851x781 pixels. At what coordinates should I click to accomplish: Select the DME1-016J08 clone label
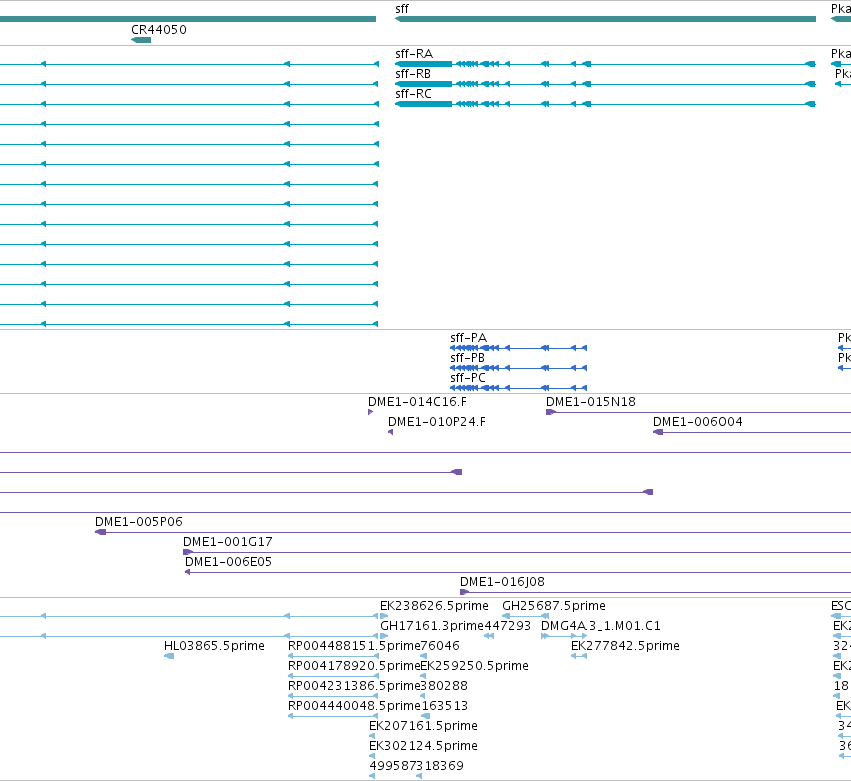click(x=502, y=582)
